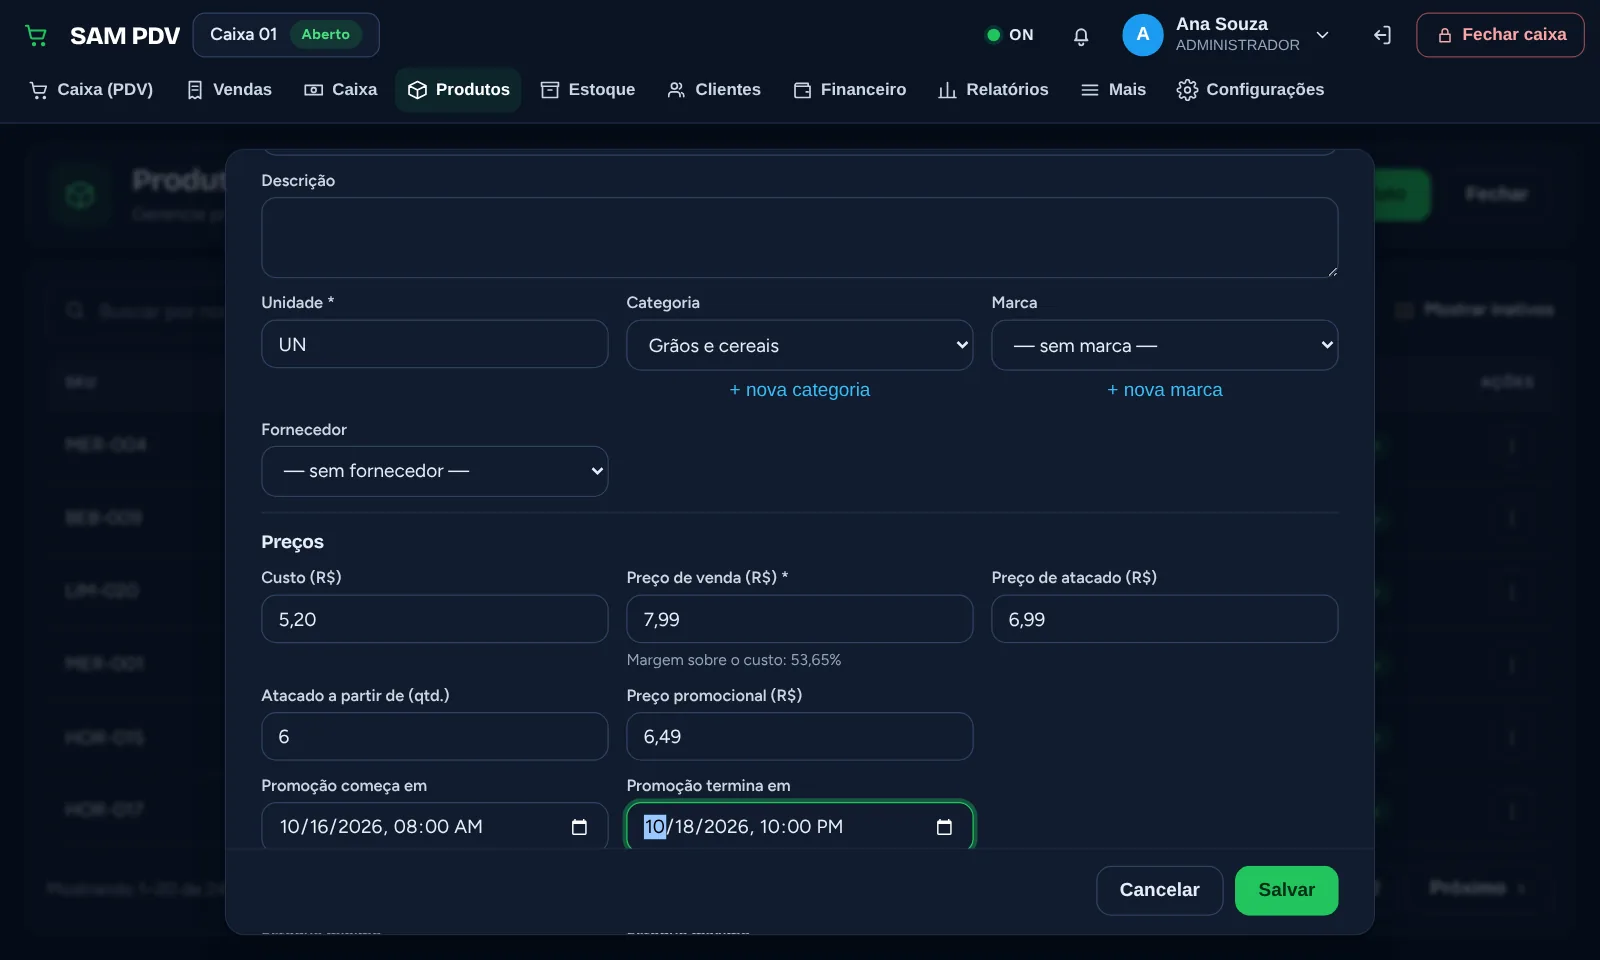Open the Marca dropdown showing sem marca
The height and width of the screenshot is (960, 1600).
pyautogui.click(x=1164, y=345)
